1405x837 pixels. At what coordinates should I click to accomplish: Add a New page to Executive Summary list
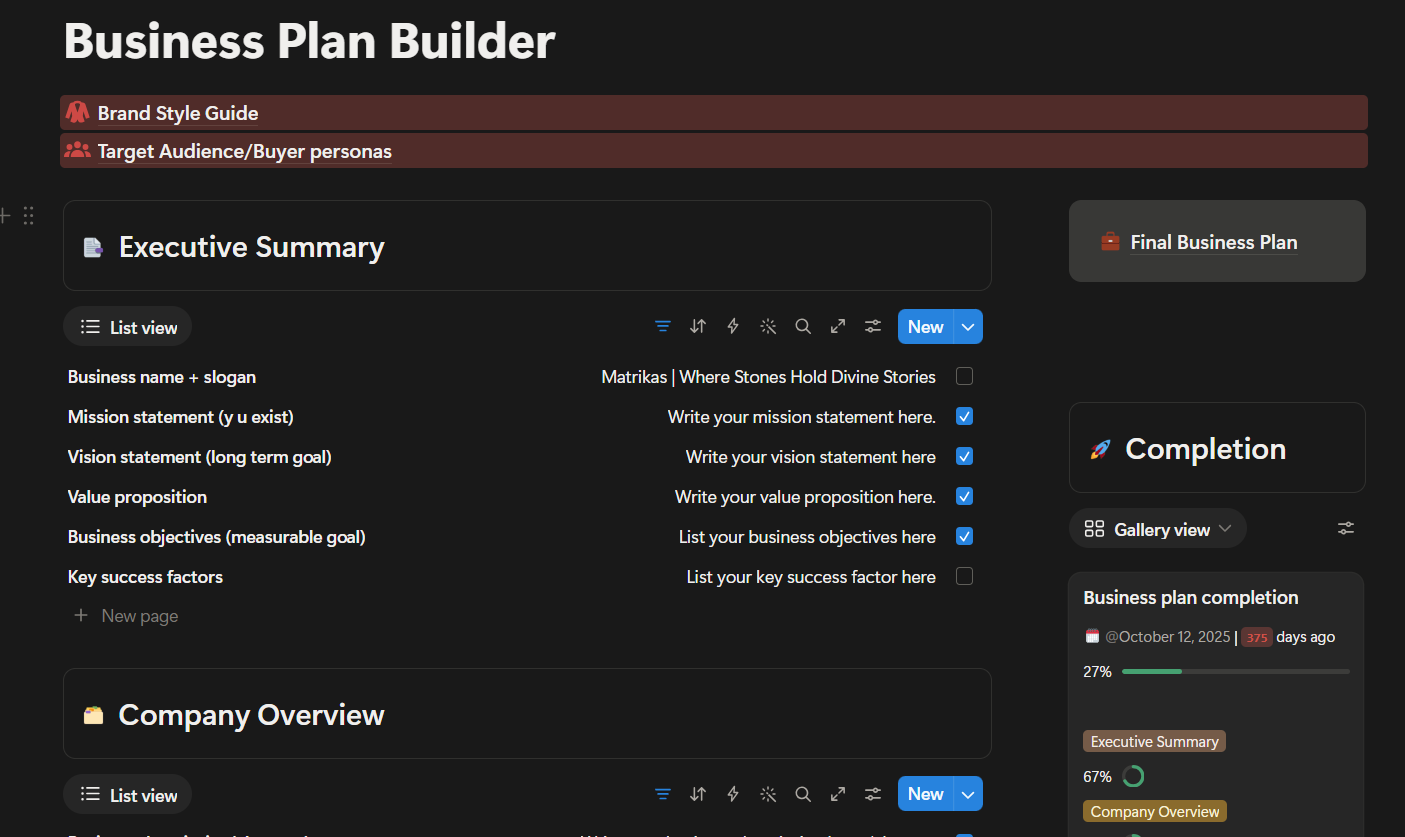(x=126, y=616)
